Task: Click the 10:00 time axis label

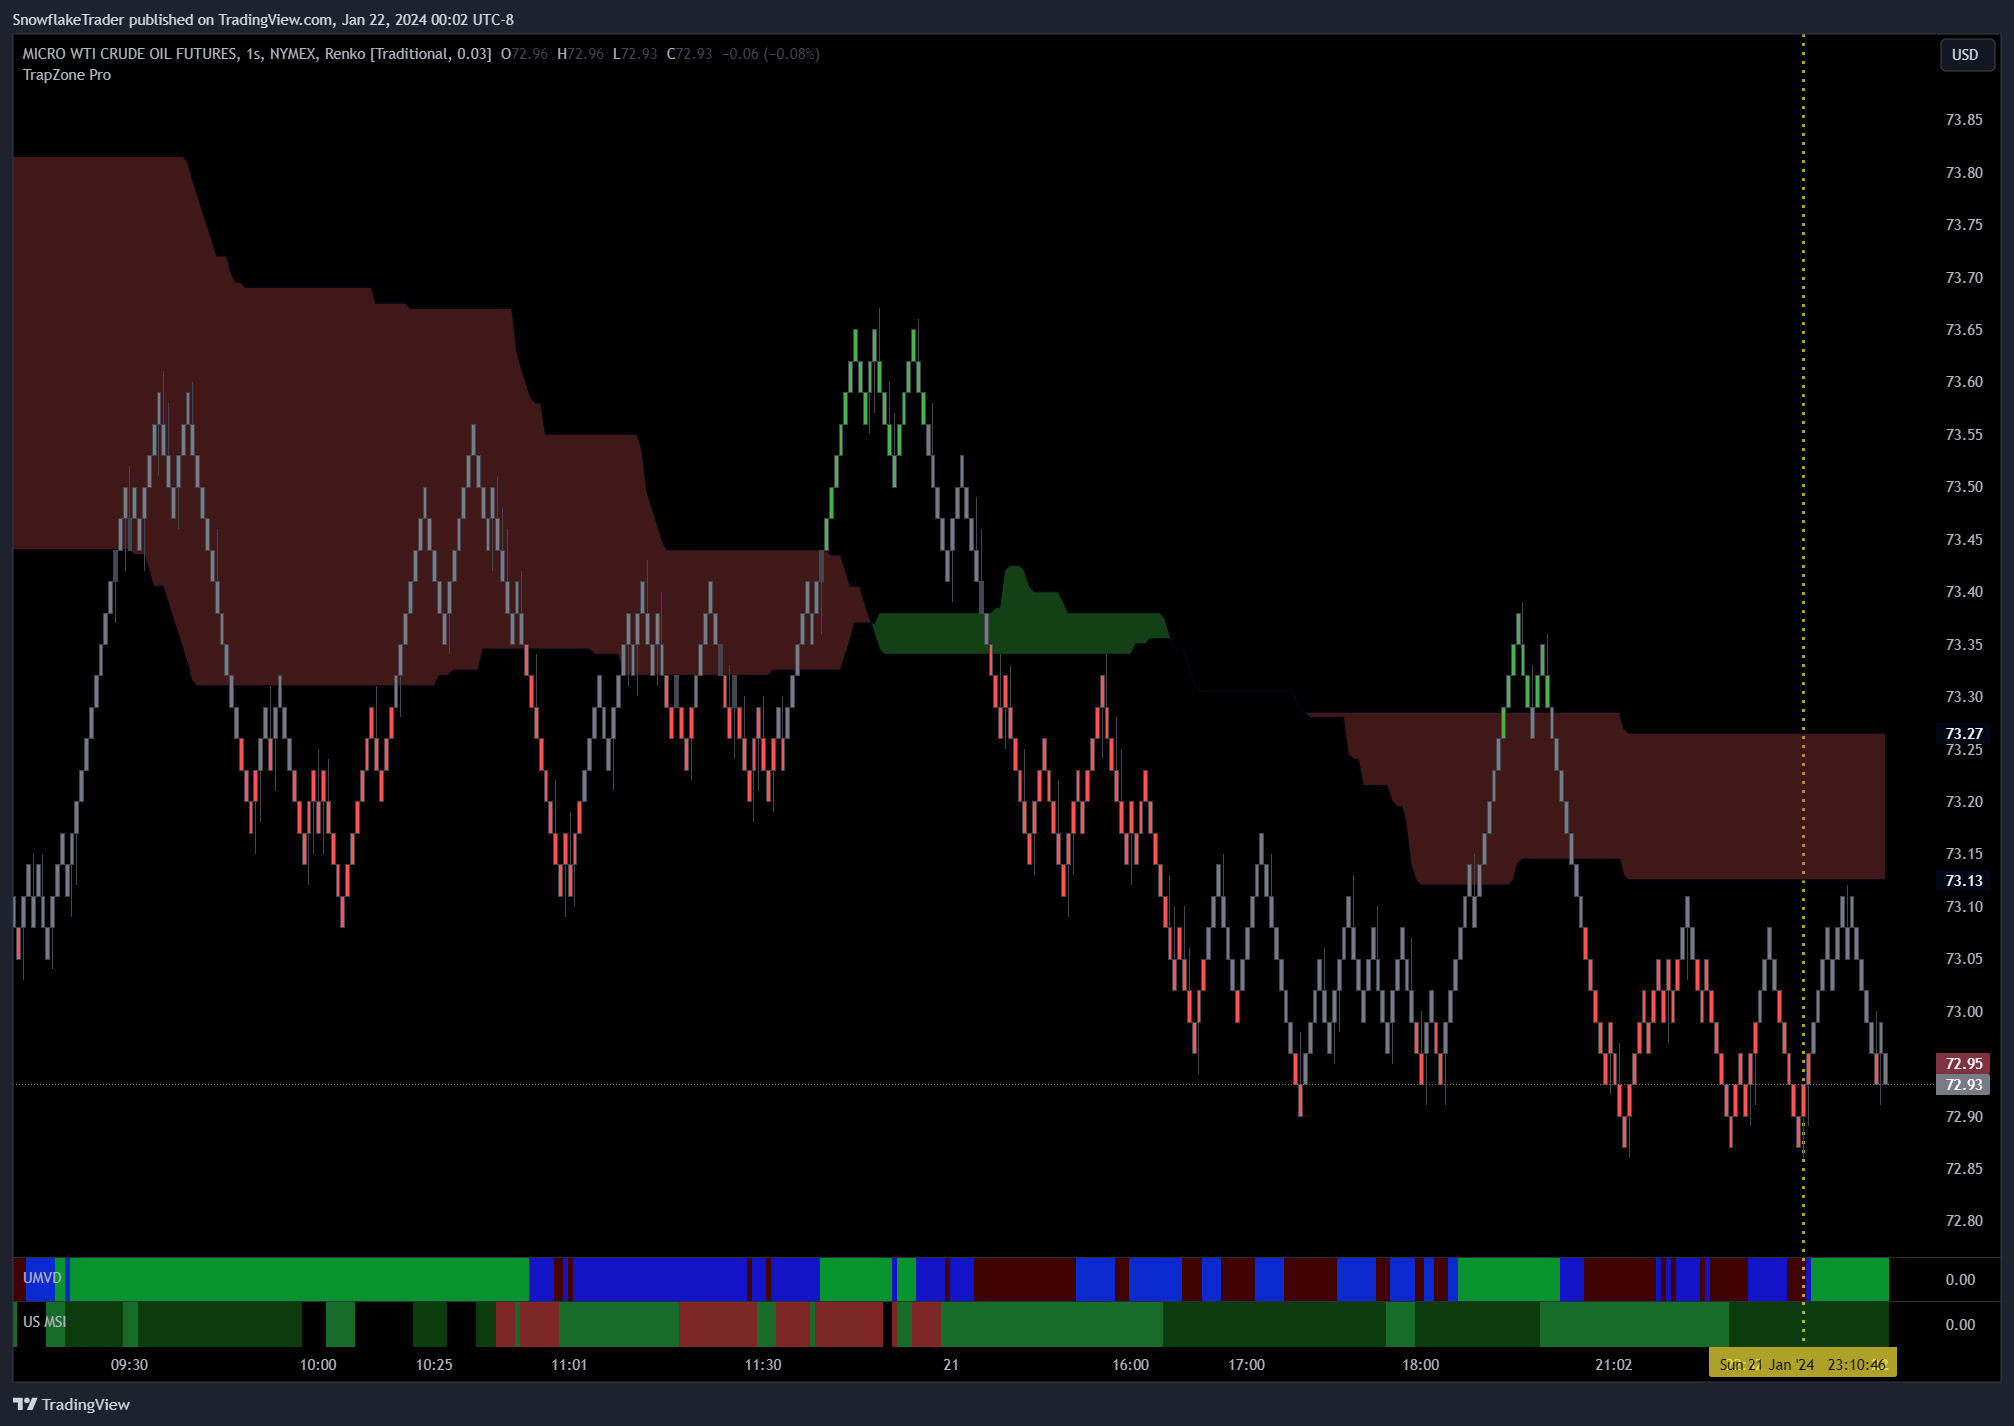Action: coord(318,1364)
